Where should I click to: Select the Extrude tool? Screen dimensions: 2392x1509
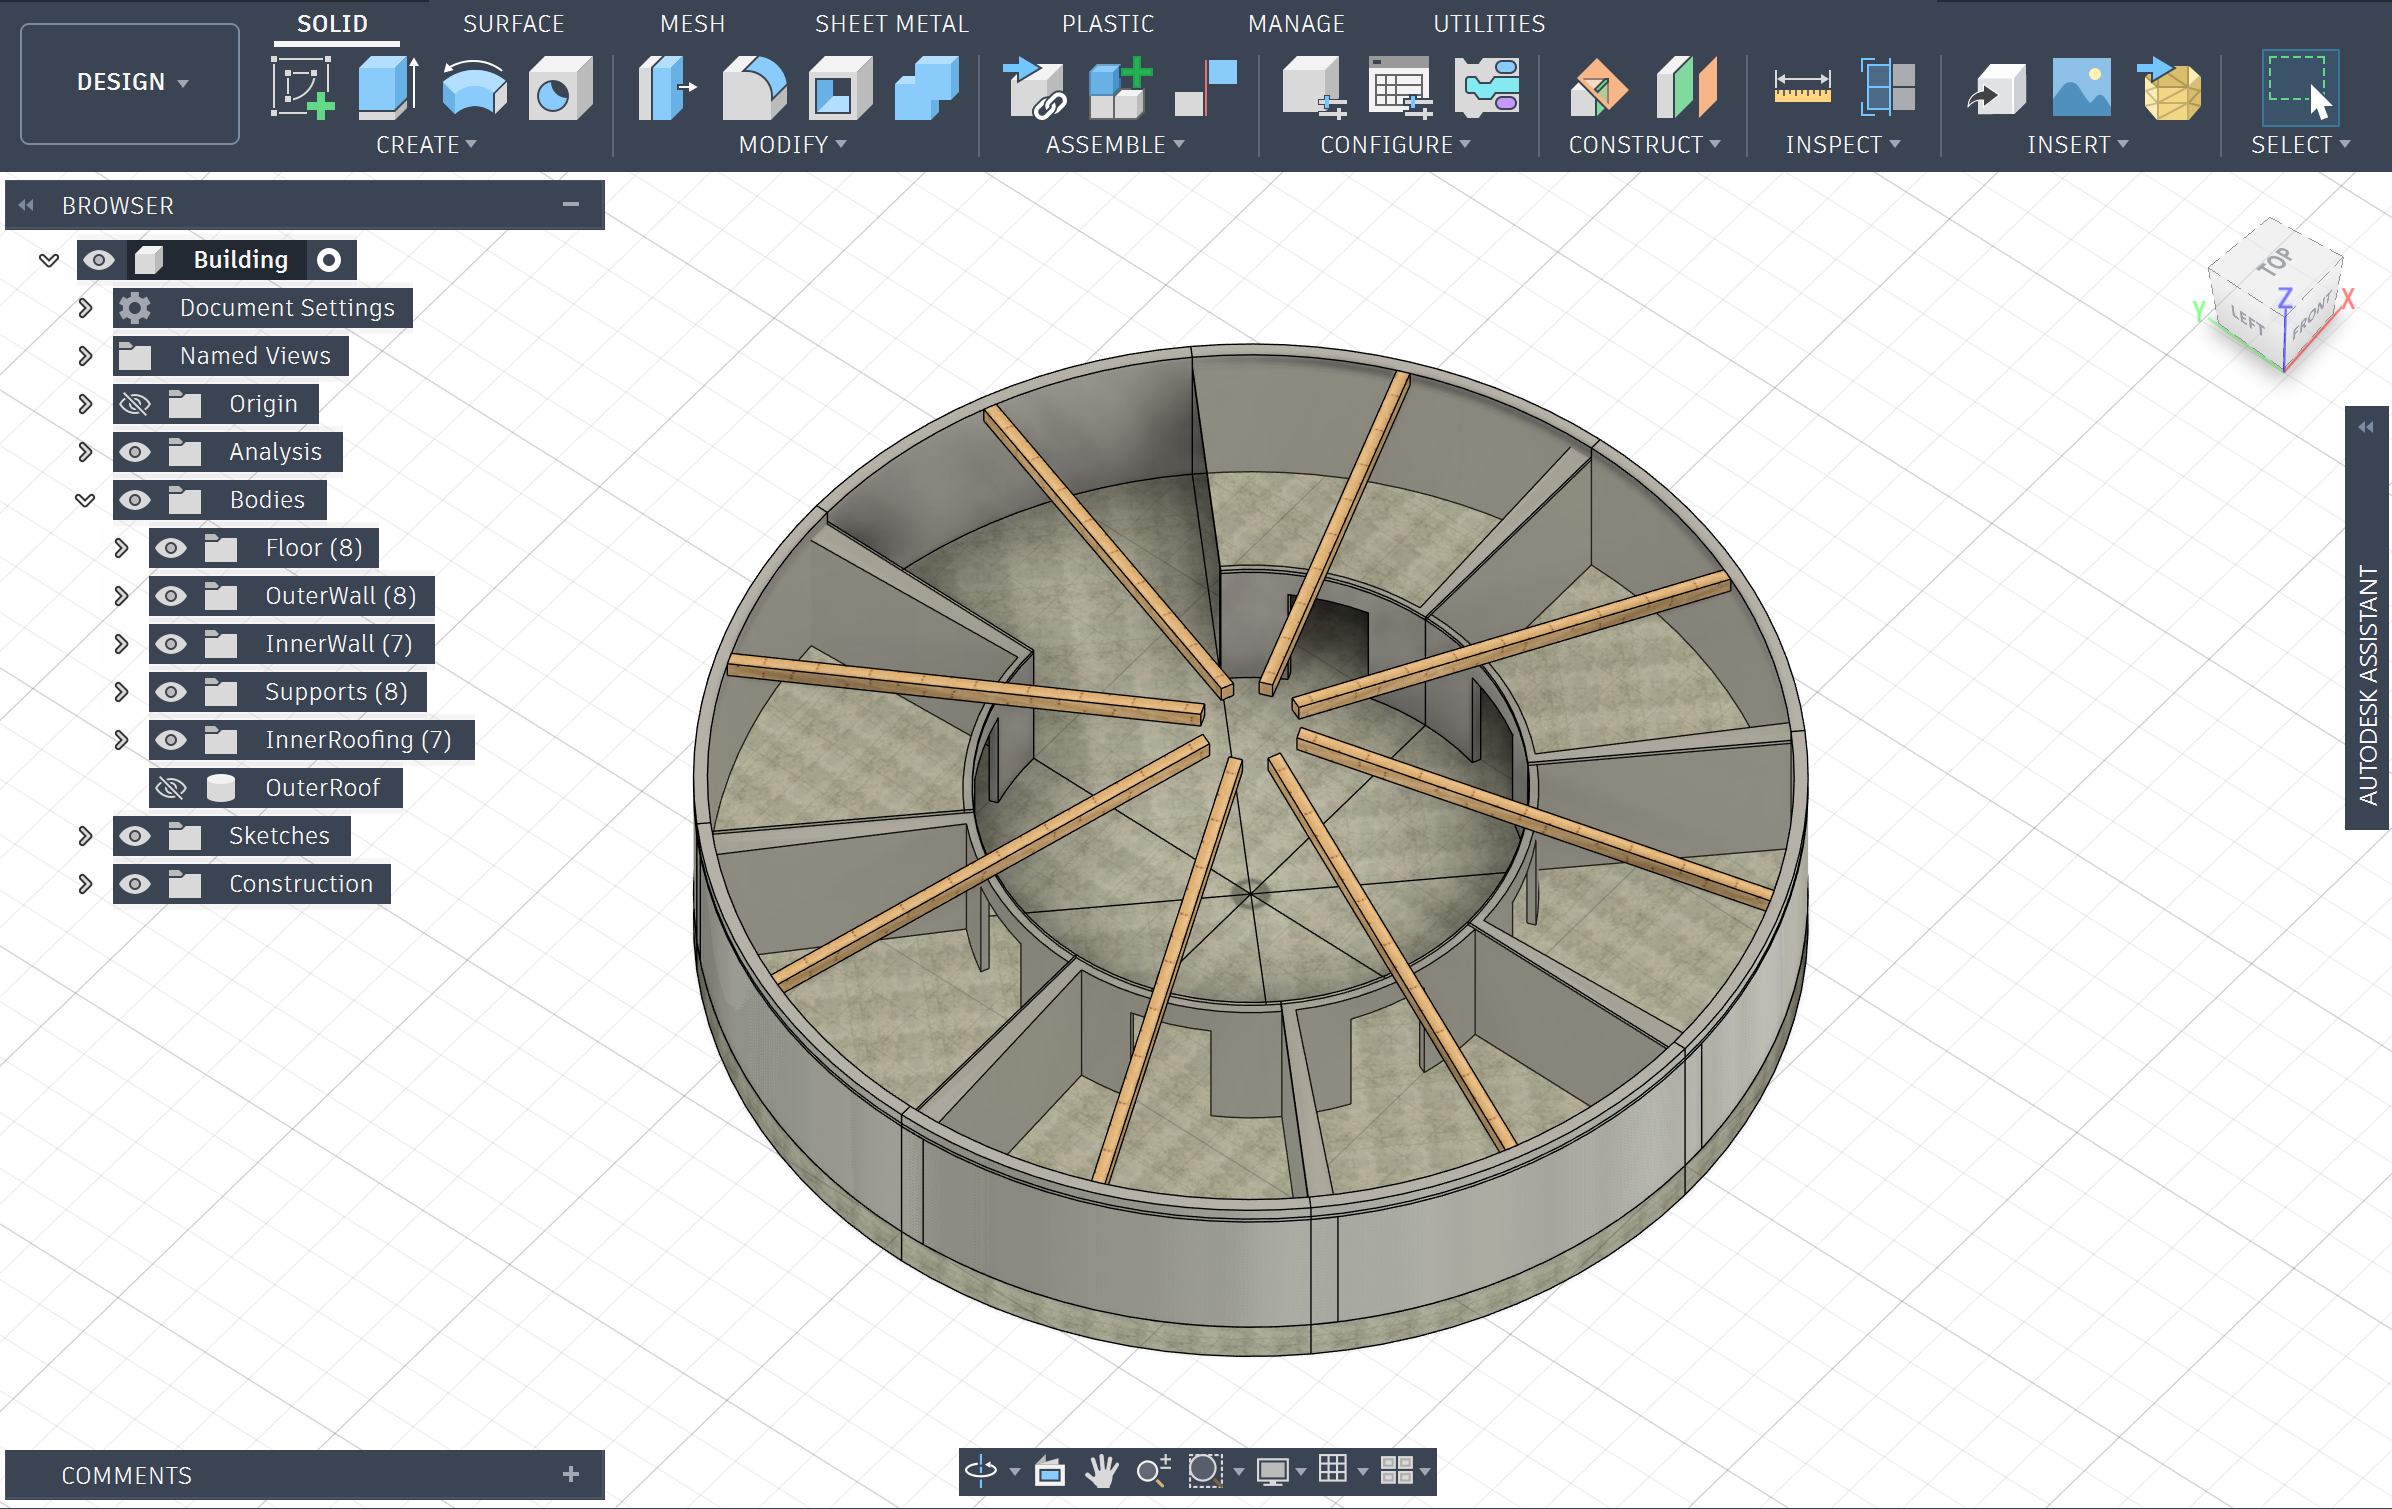pos(388,88)
